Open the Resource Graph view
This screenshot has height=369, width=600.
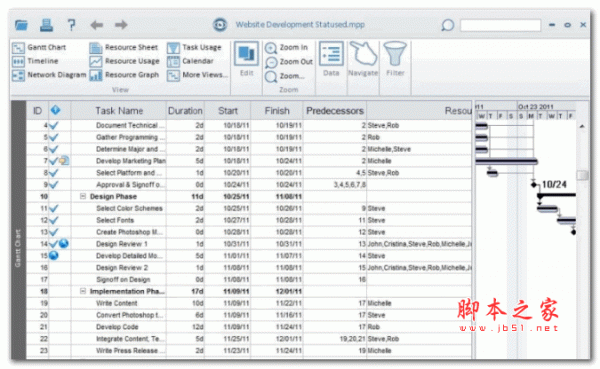click(124, 75)
